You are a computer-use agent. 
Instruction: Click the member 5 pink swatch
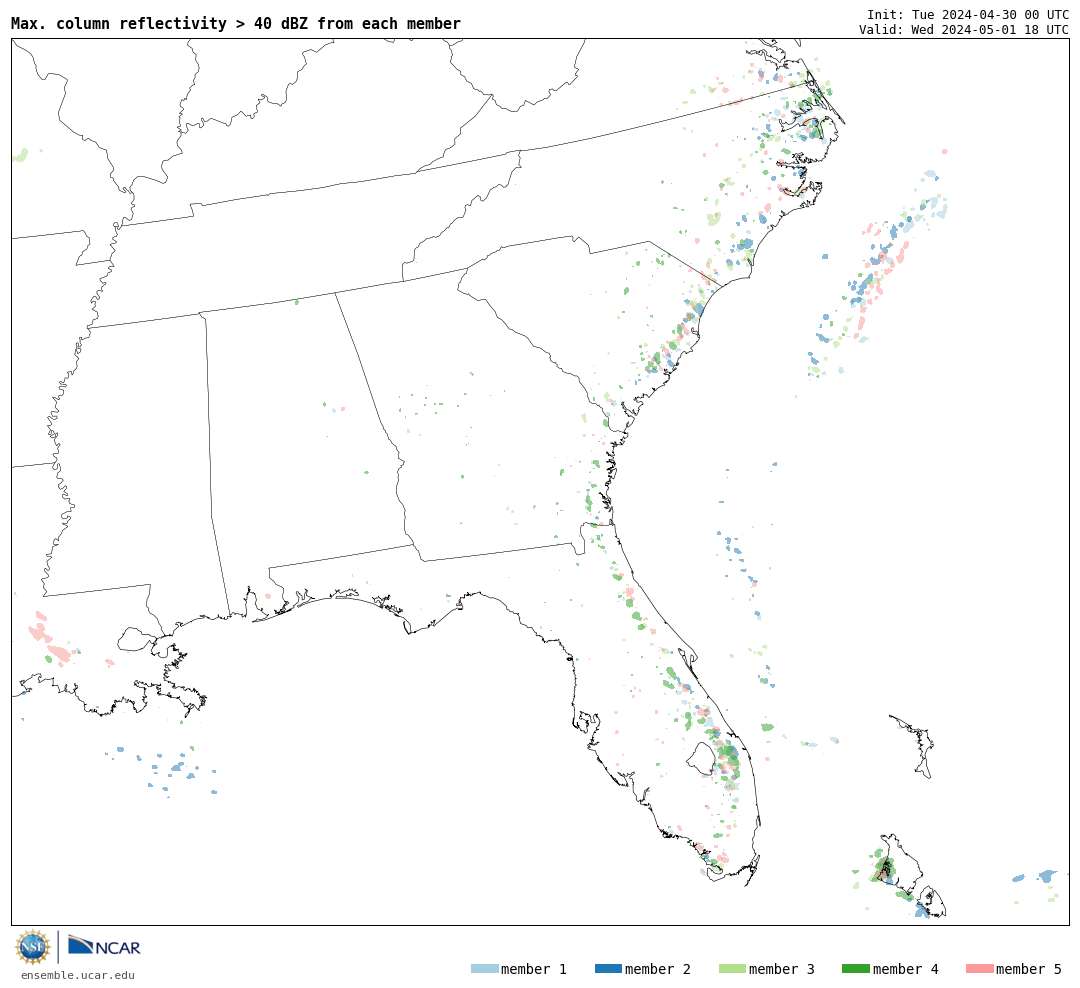979,969
